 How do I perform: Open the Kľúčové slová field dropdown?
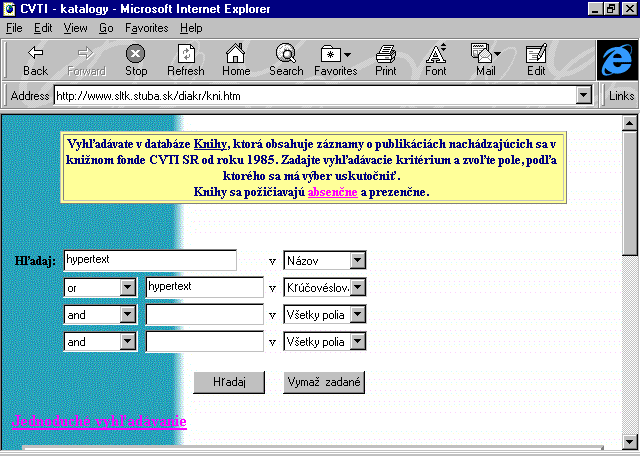325,287
